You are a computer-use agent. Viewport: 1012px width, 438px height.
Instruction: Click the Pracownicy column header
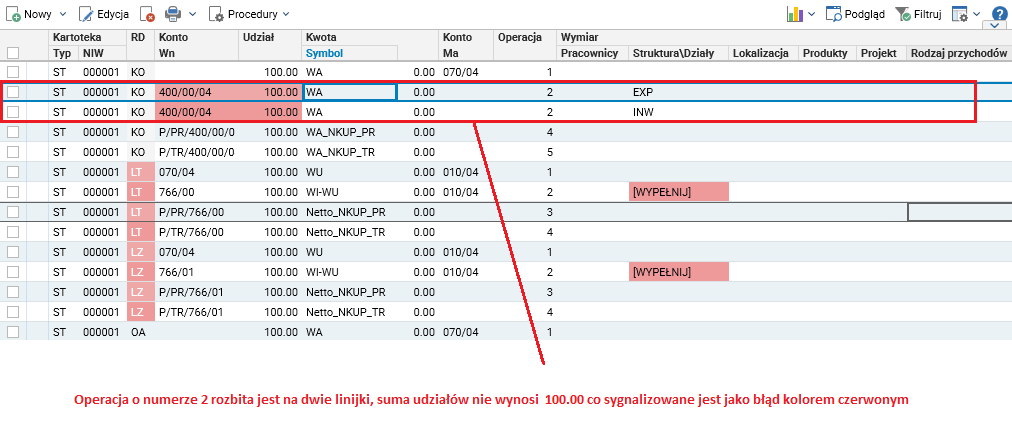point(592,54)
